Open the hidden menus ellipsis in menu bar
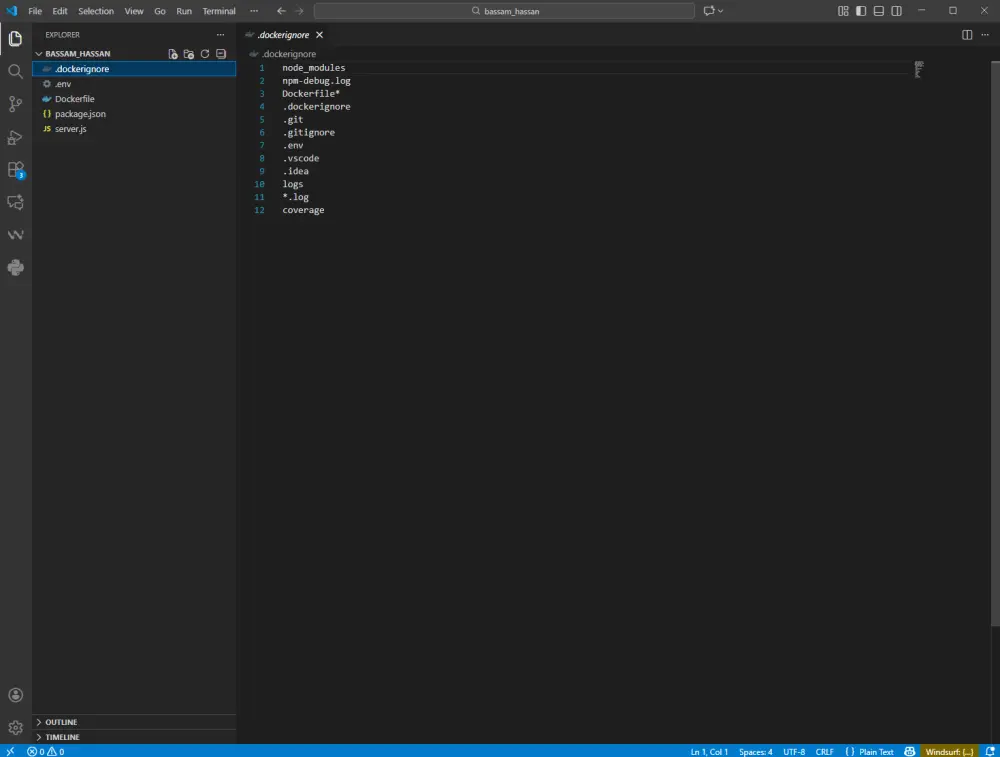 [254, 11]
